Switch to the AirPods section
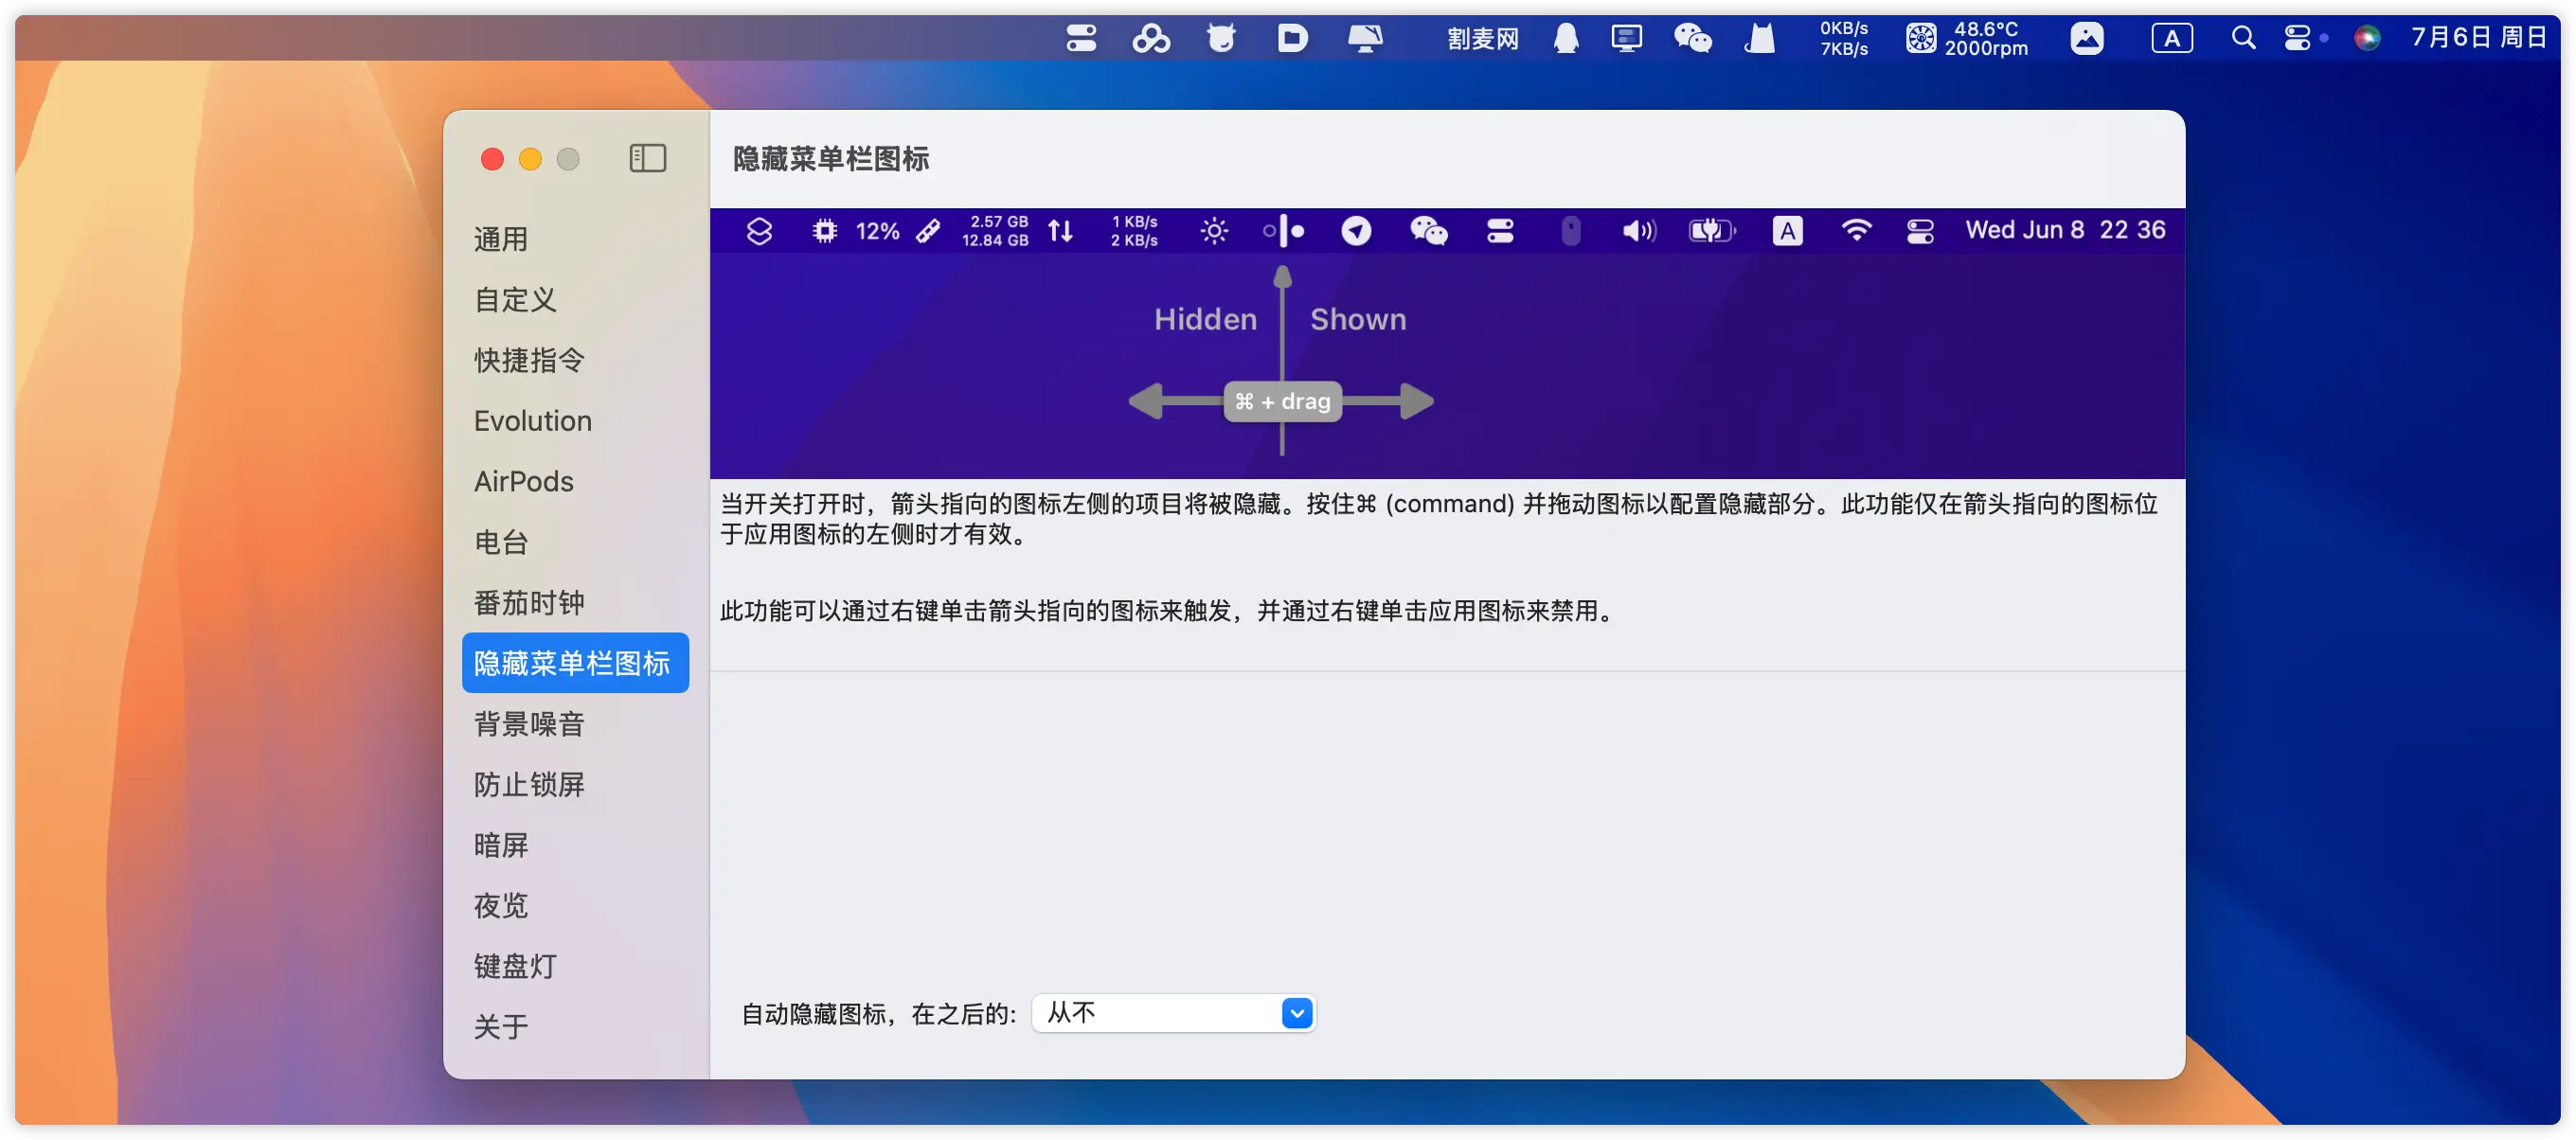2576x1140 pixels. pyautogui.click(x=524, y=481)
